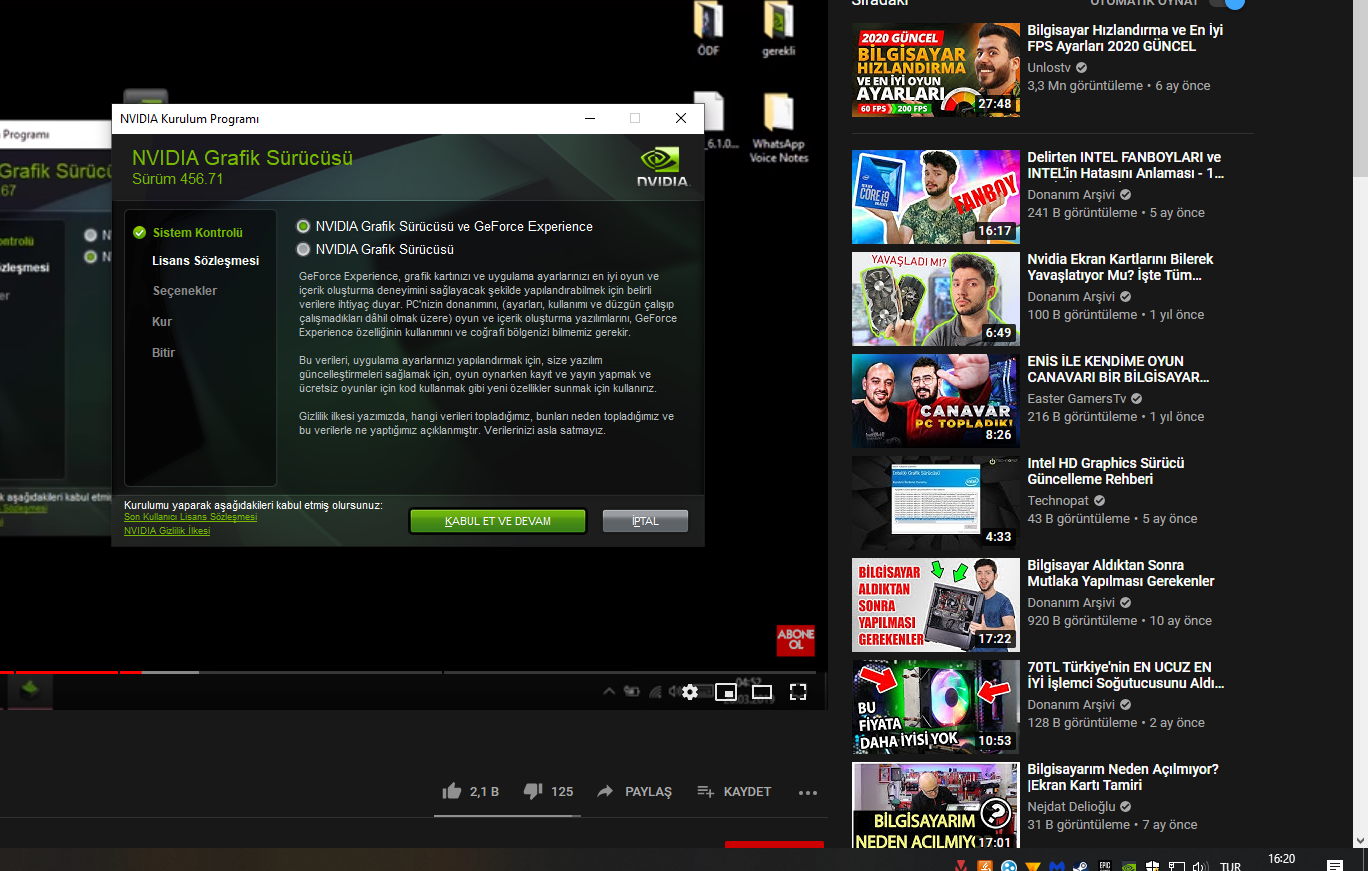Like the video with thumbs-up icon

pos(452,791)
